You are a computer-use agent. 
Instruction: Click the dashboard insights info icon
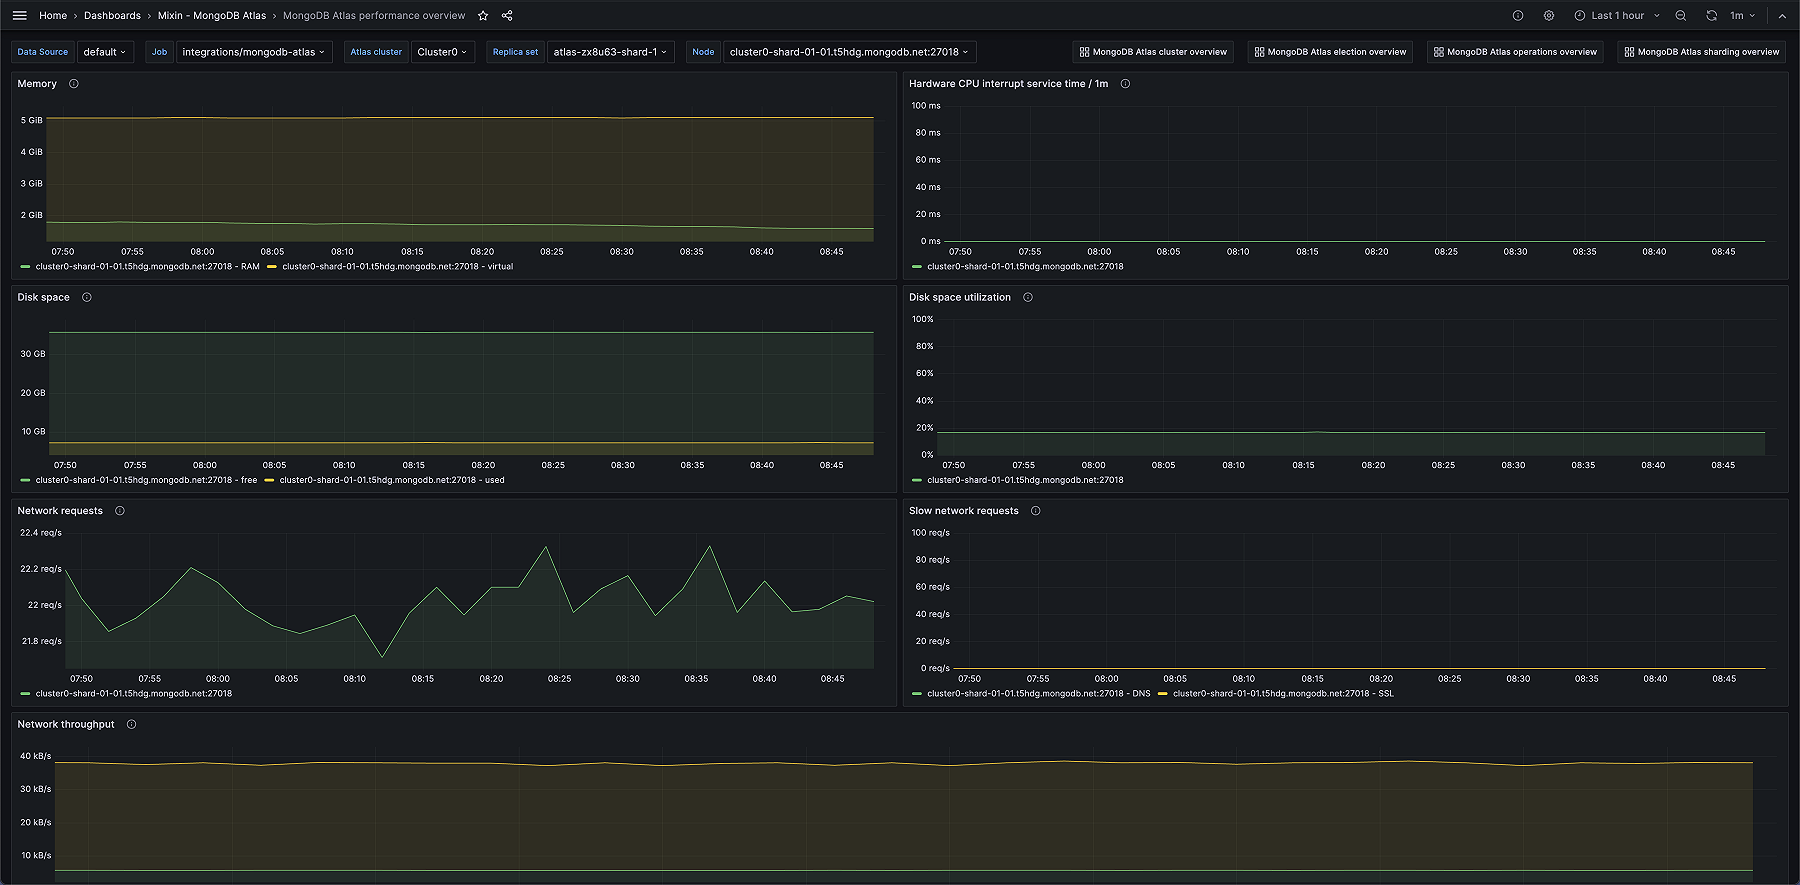point(1518,16)
